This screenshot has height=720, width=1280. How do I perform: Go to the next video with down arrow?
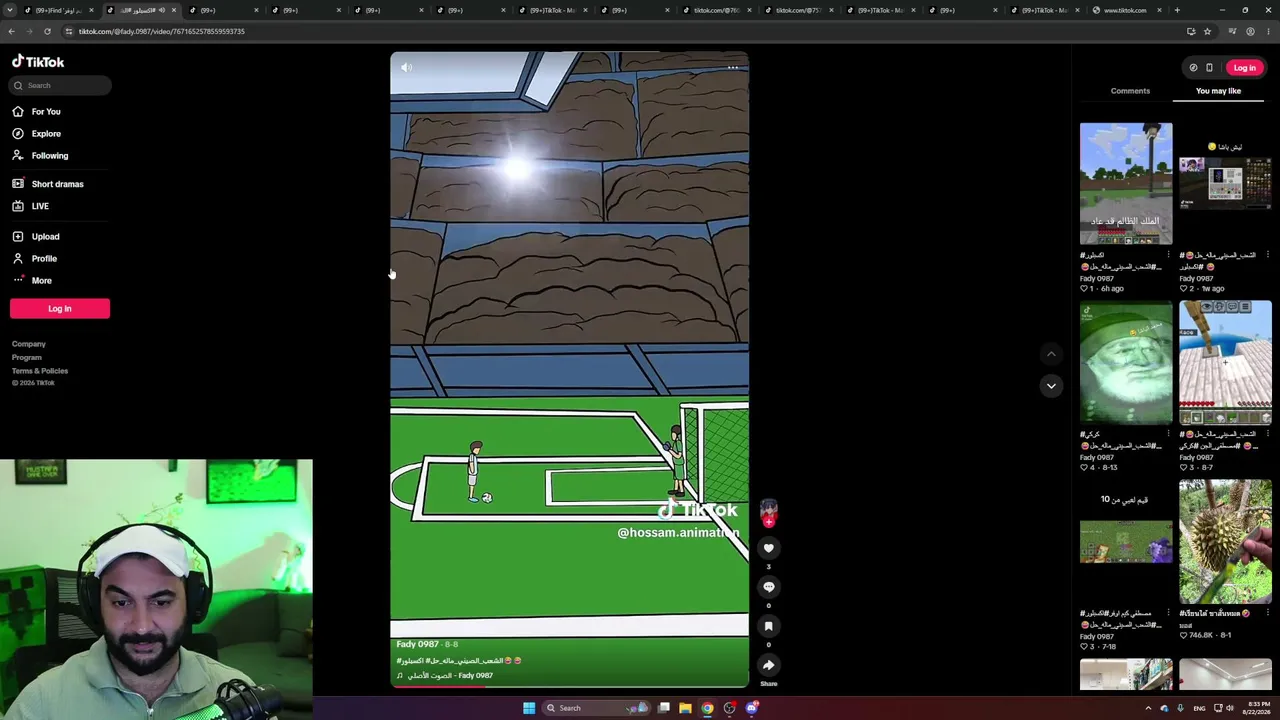(1051, 385)
